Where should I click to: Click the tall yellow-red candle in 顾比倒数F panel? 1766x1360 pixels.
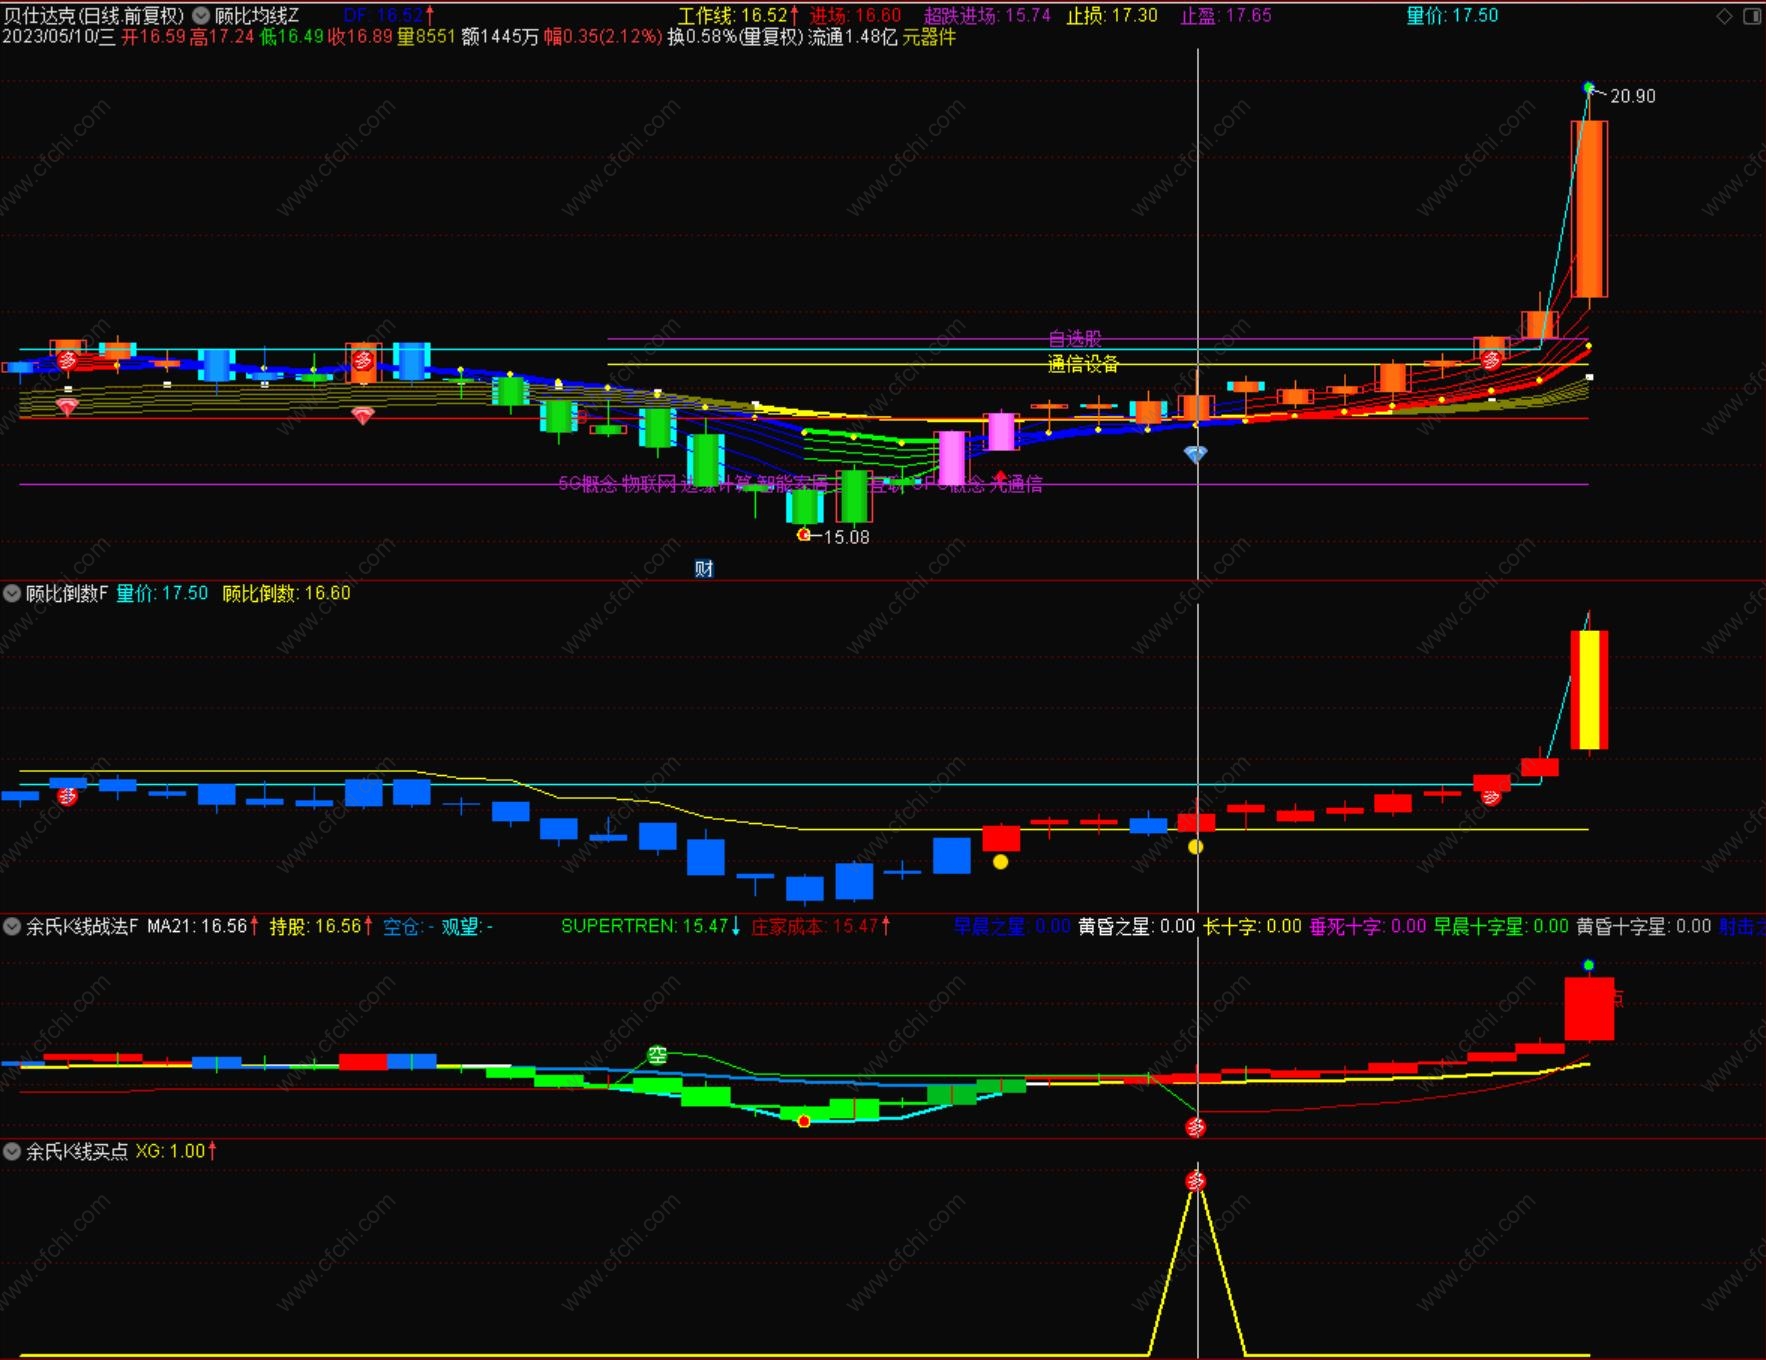pos(1589,689)
